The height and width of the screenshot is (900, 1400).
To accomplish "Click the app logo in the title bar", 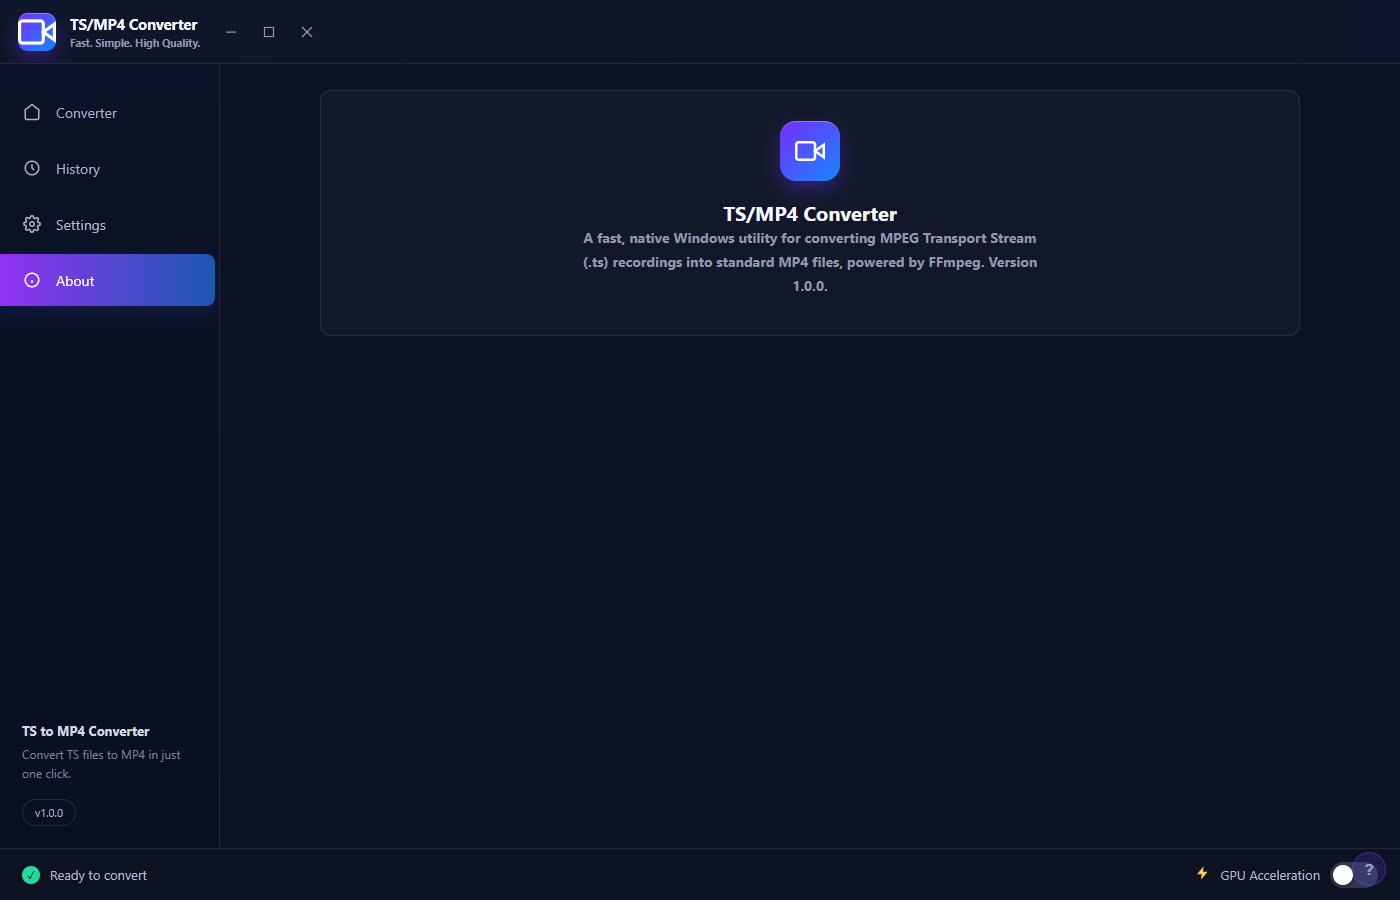I will pyautogui.click(x=37, y=32).
